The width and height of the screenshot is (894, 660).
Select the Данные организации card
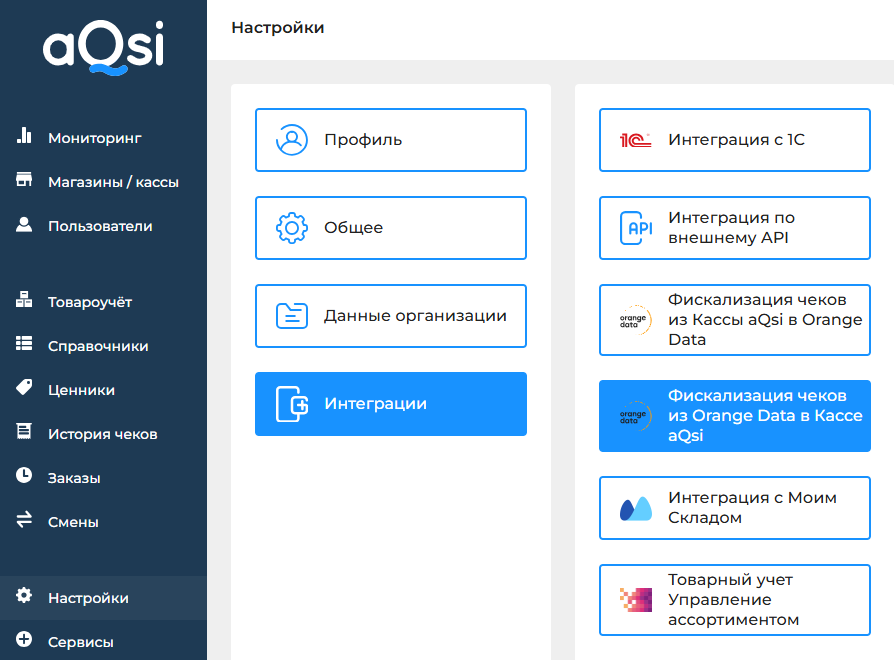[x=390, y=316]
